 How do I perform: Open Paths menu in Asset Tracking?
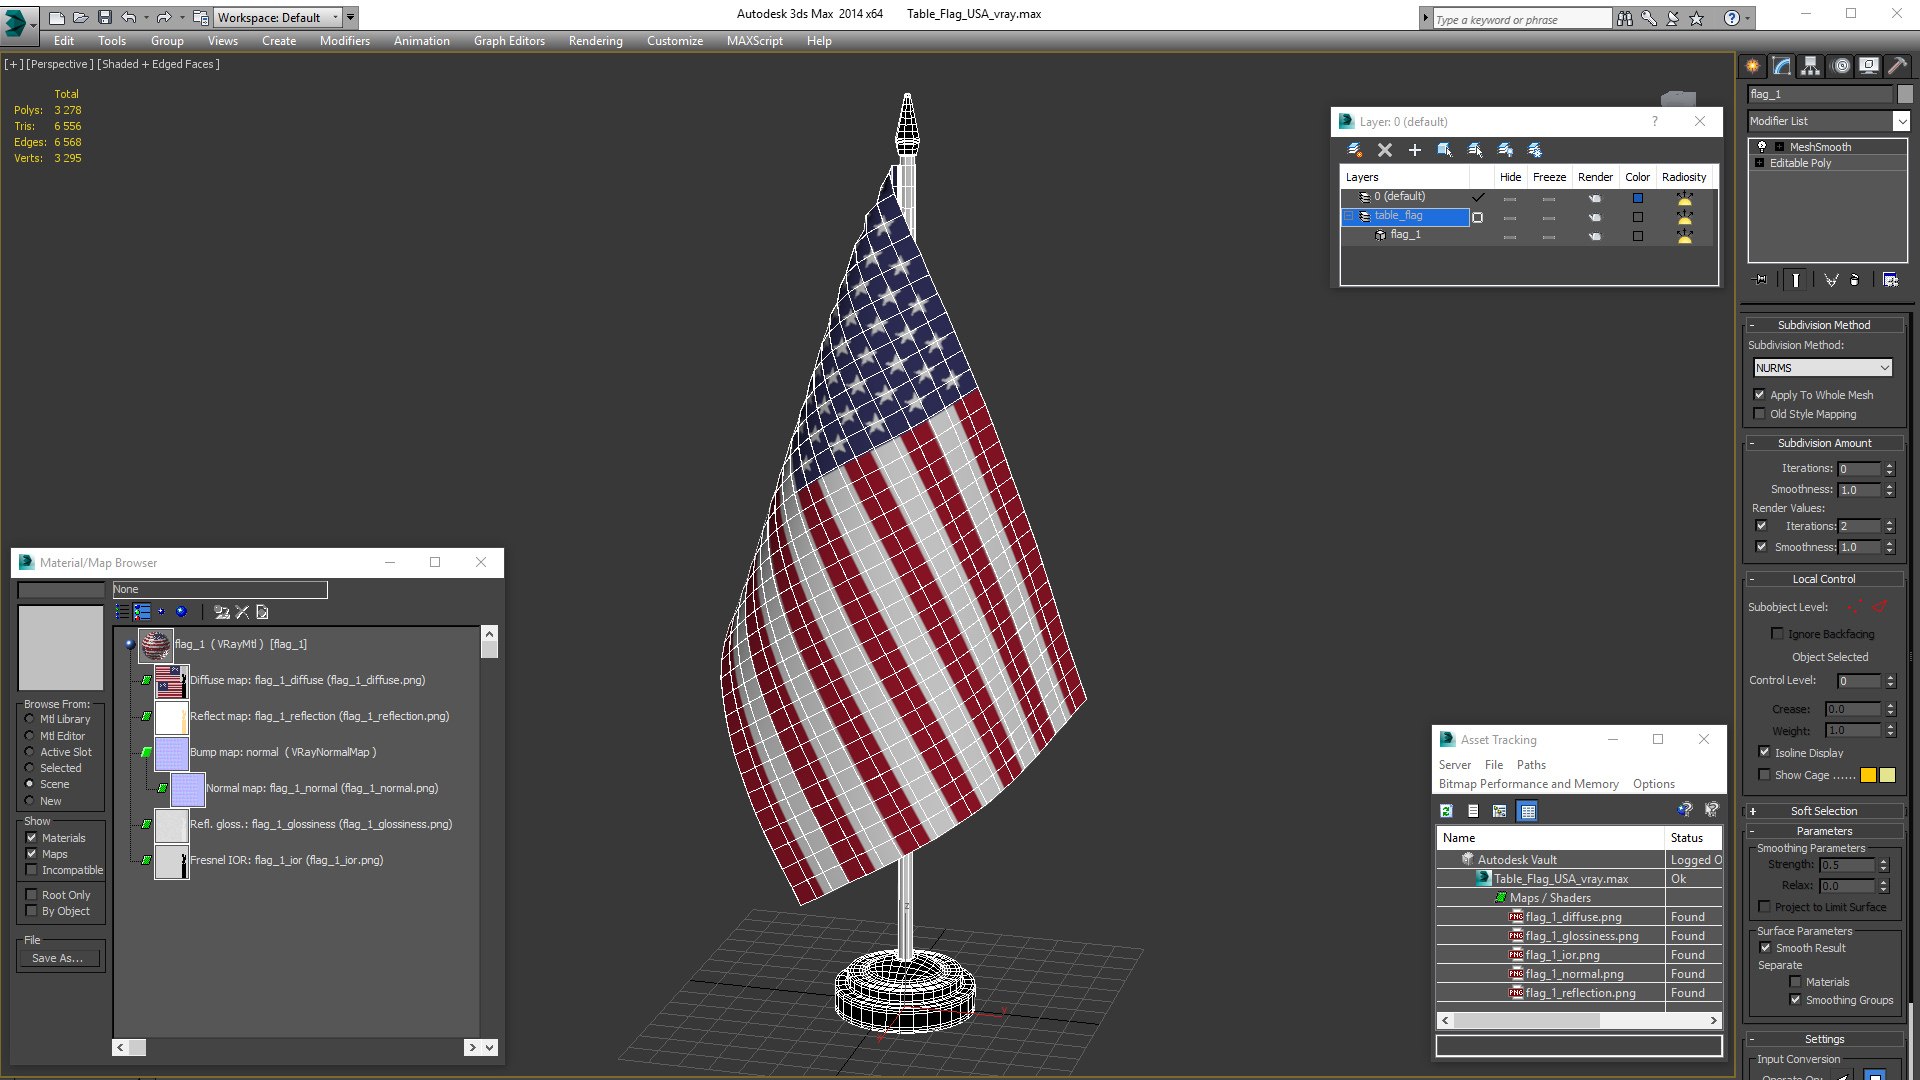[x=1531, y=765]
